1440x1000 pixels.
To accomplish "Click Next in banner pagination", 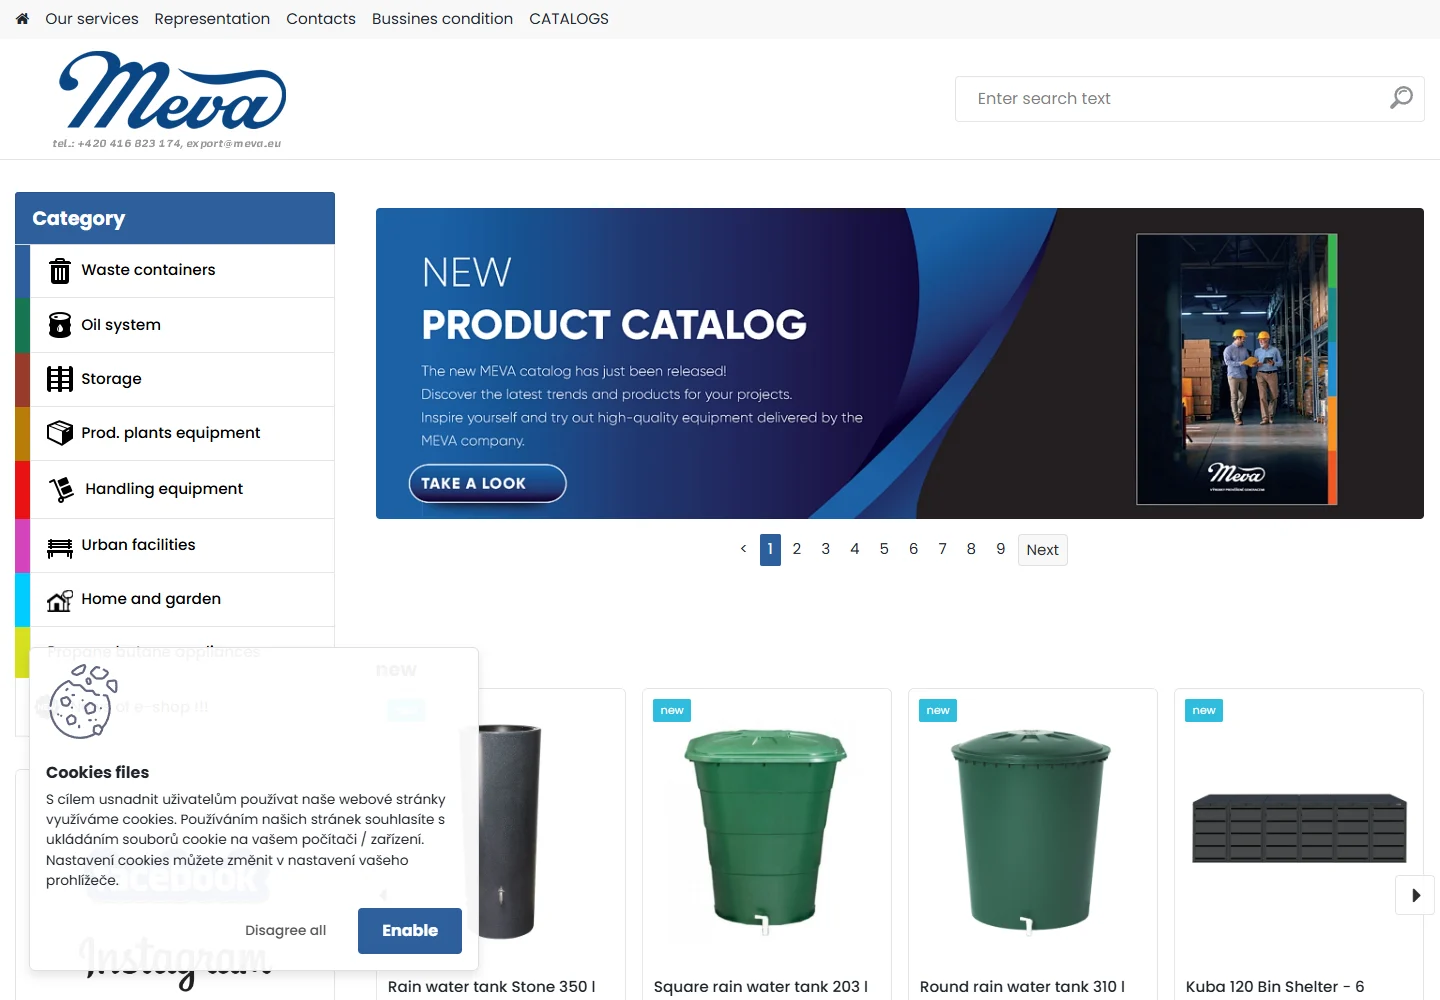I will click(1042, 550).
